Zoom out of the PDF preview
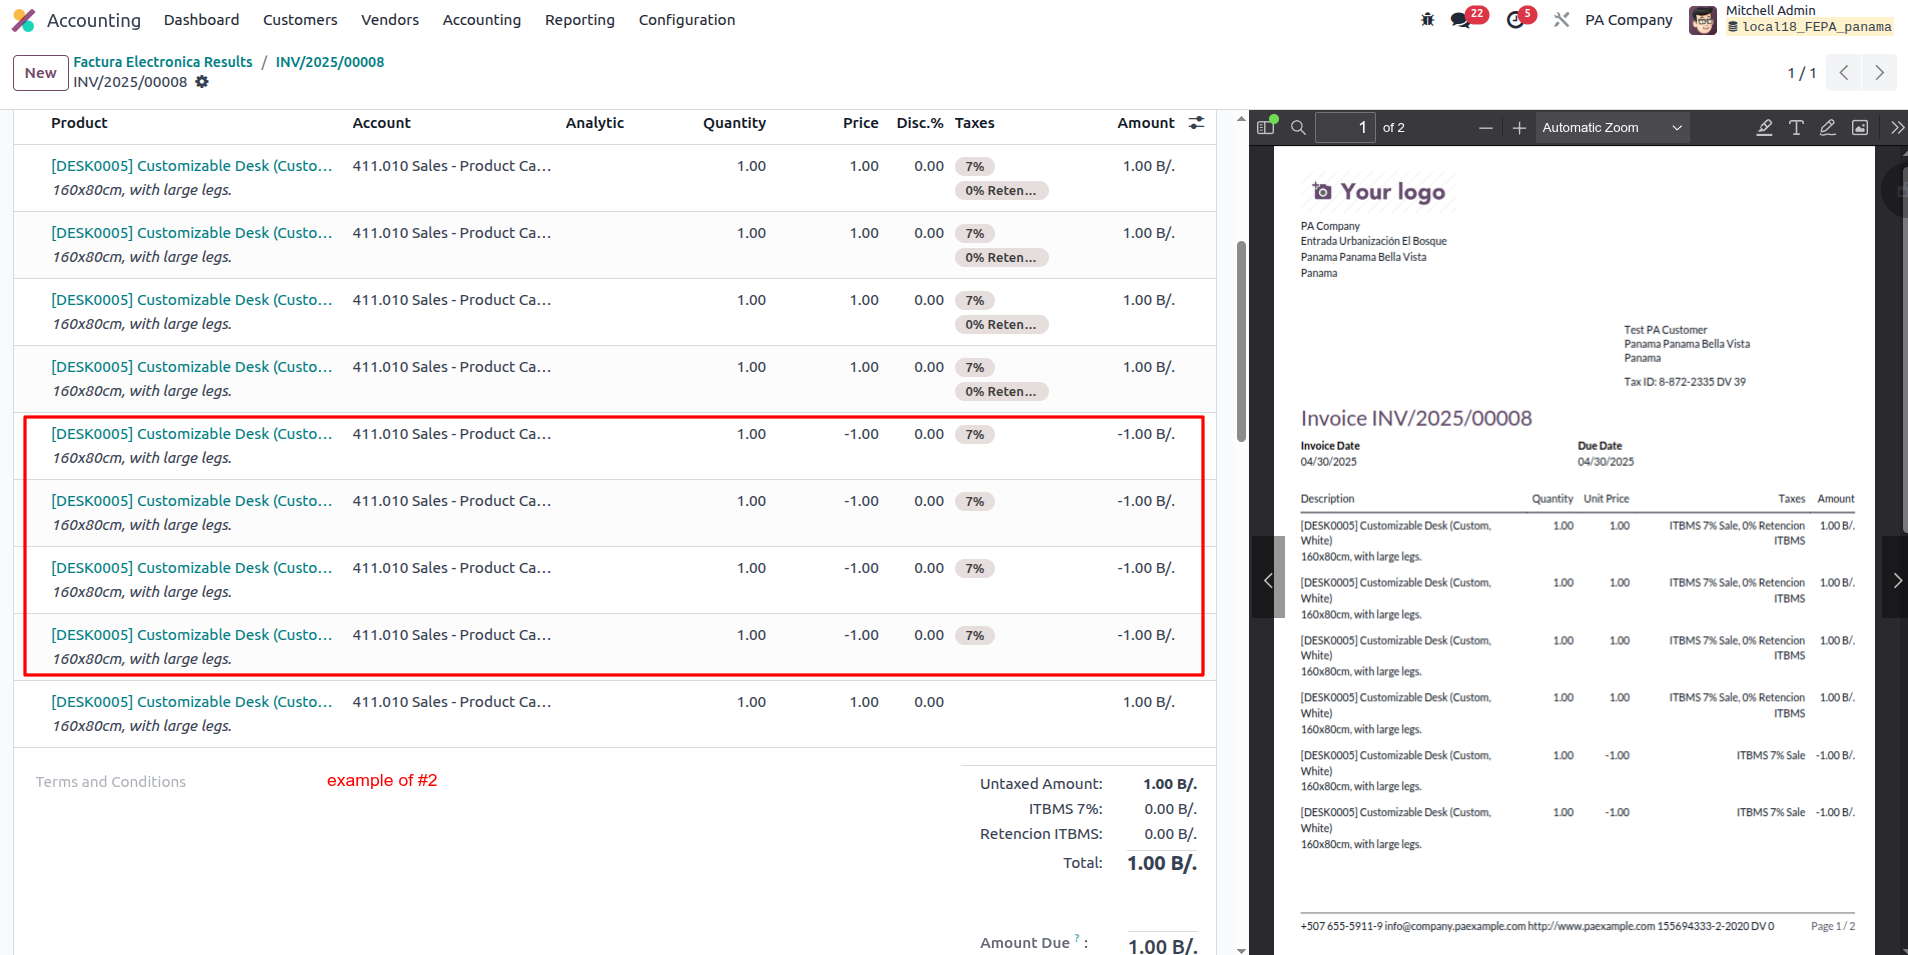Screen dimensions: 1908x955 click(1486, 127)
